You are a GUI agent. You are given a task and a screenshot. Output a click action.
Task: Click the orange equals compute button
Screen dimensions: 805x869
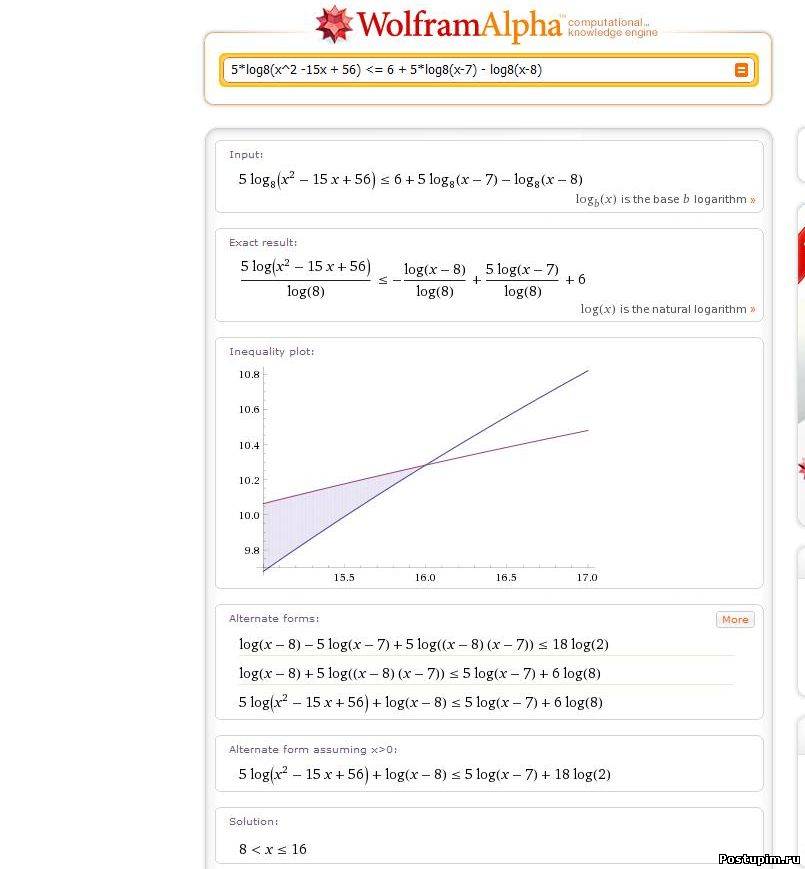click(741, 70)
